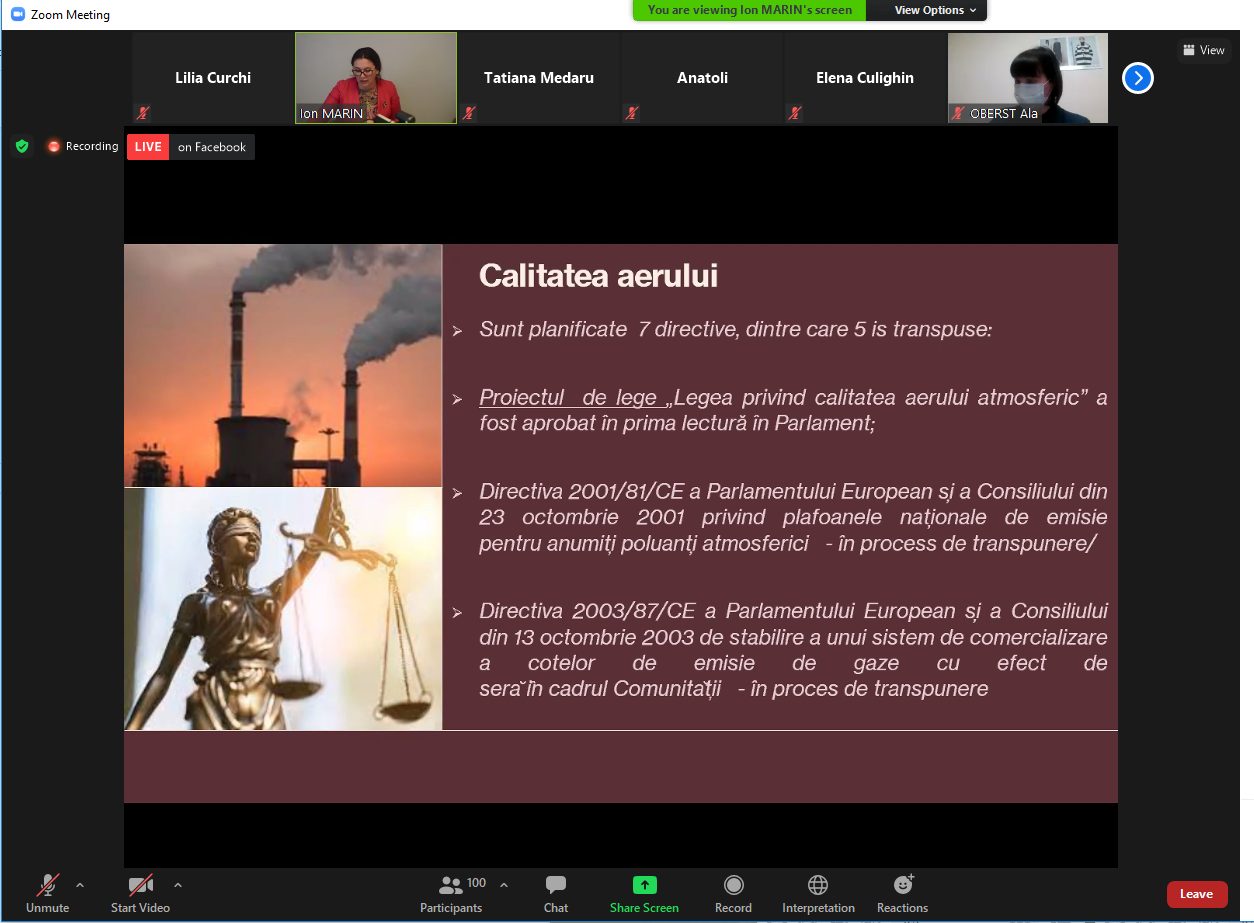Click the 'Calitatea aerului' slide heading
The width and height of the screenshot is (1254, 923).
pyautogui.click(x=598, y=276)
